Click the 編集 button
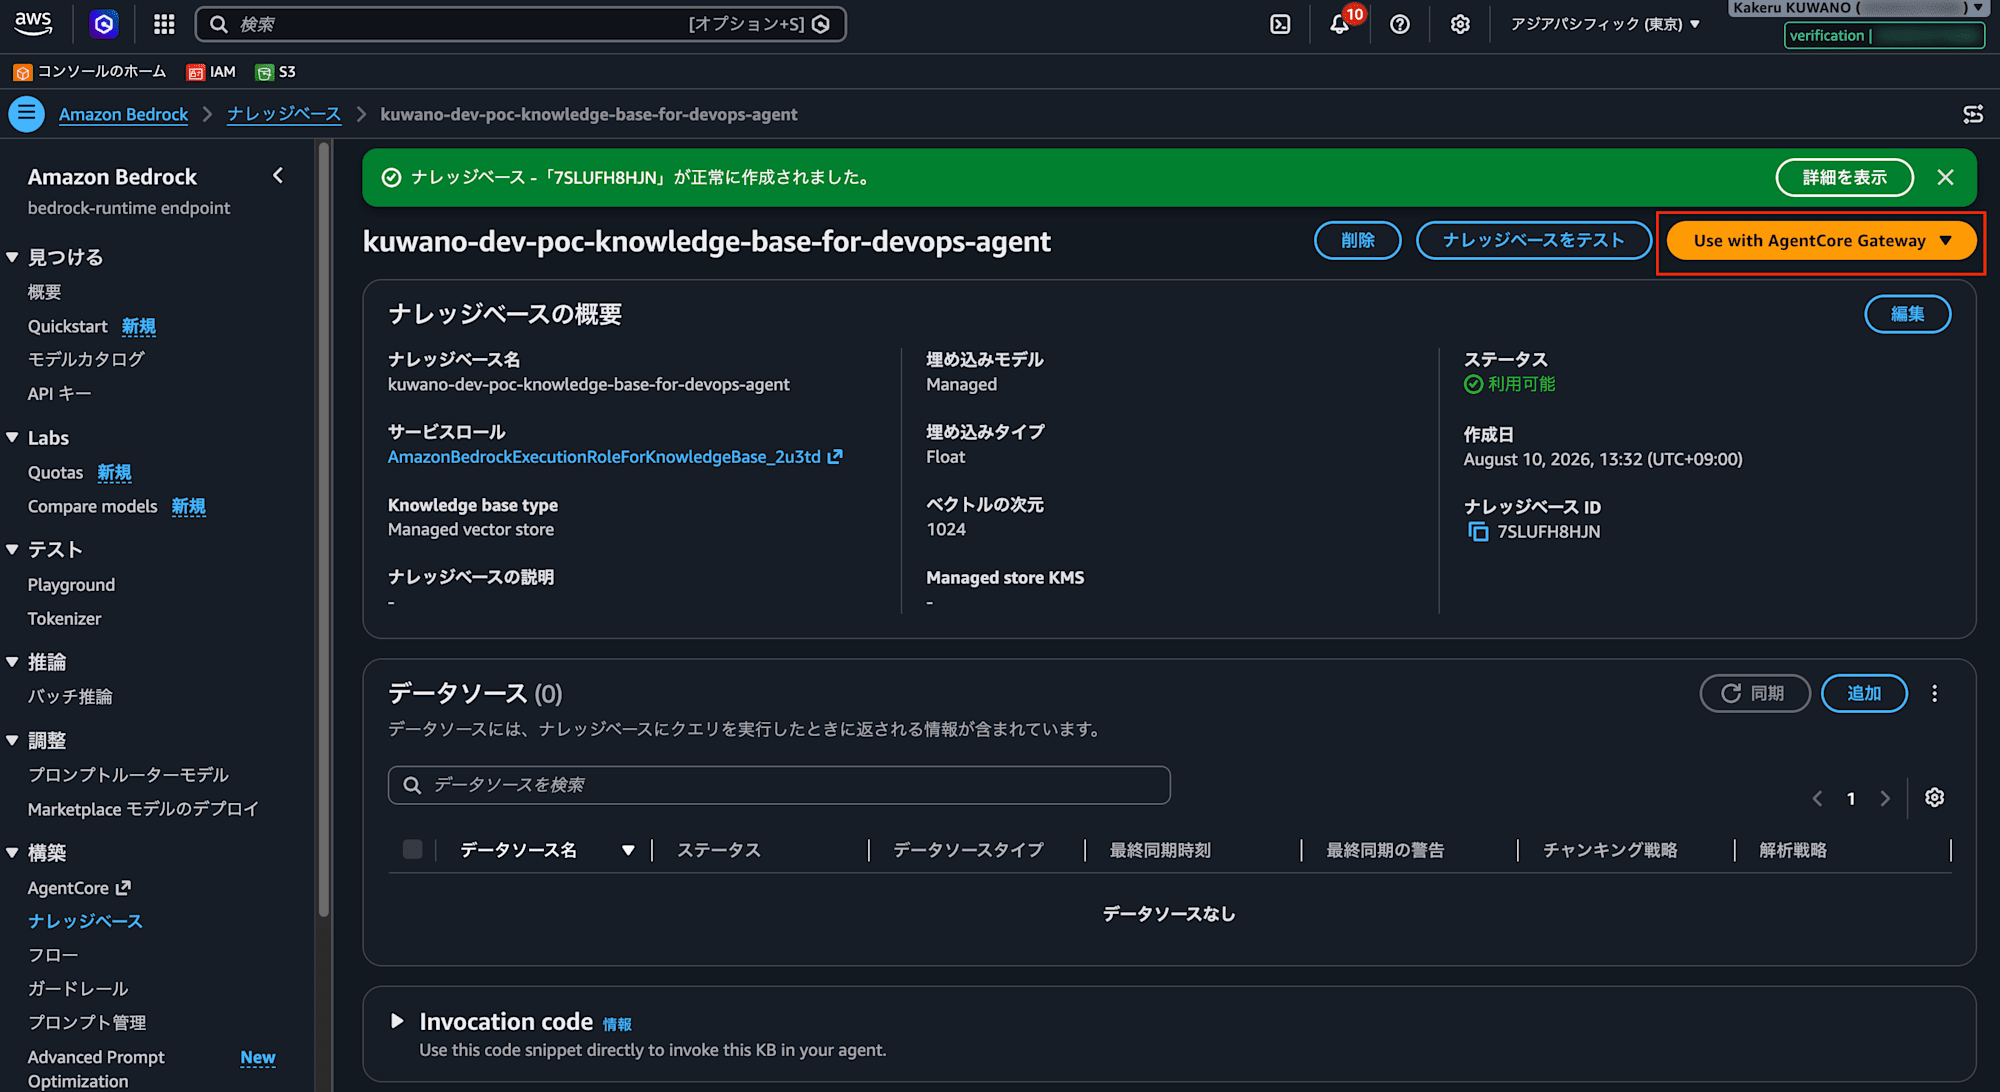 click(x=1907, y=314)
